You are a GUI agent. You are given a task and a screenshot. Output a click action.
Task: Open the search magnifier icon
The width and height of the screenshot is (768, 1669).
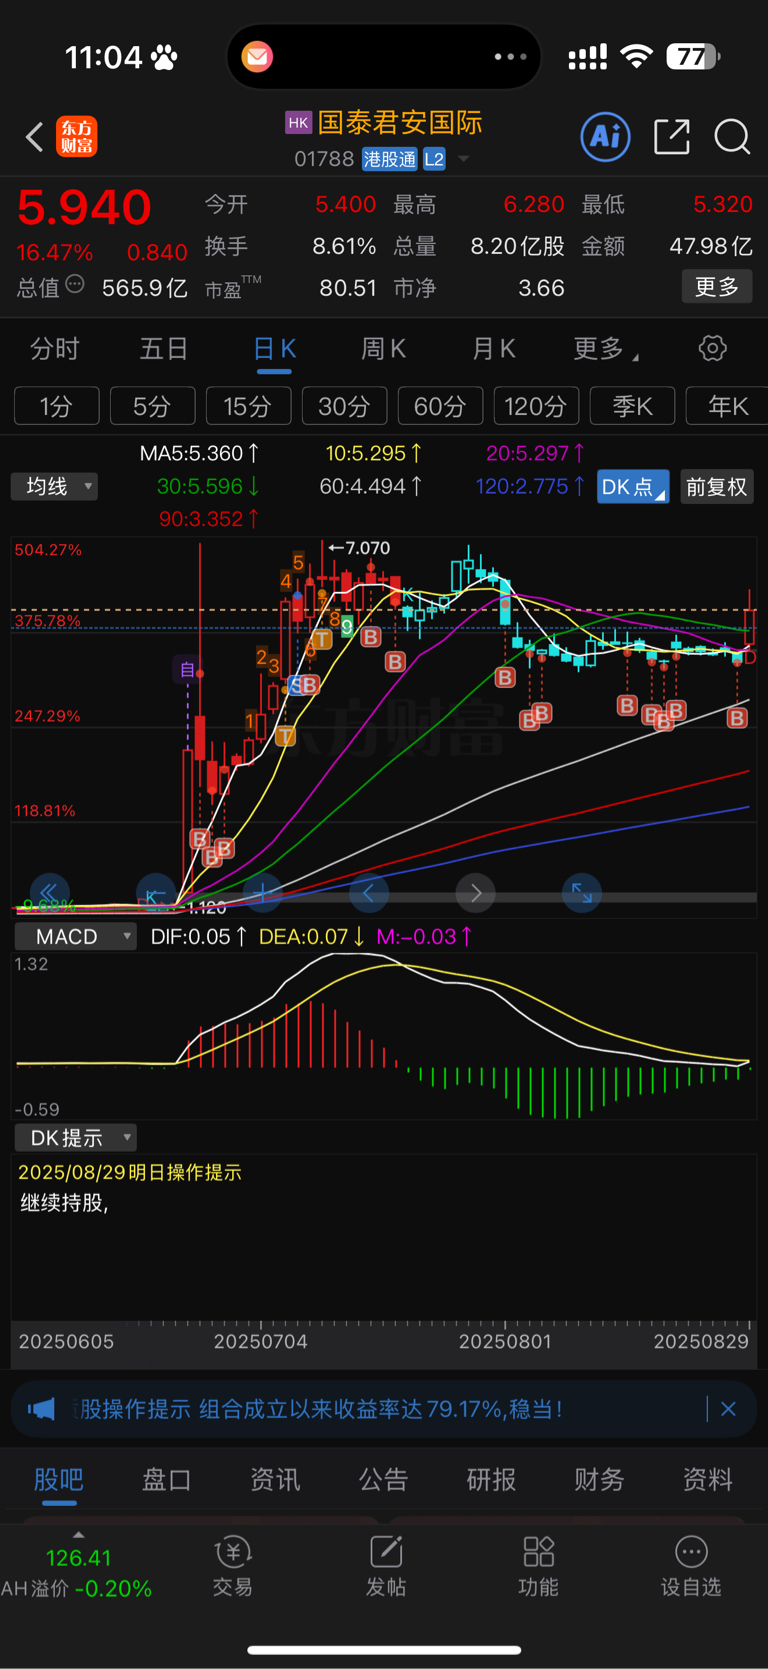point(732,136)
